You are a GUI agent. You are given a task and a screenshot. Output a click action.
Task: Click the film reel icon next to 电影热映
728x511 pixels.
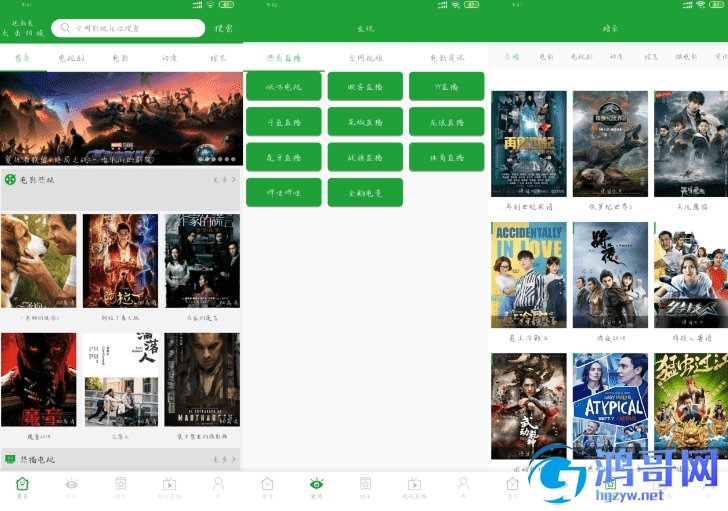(10, 180)
